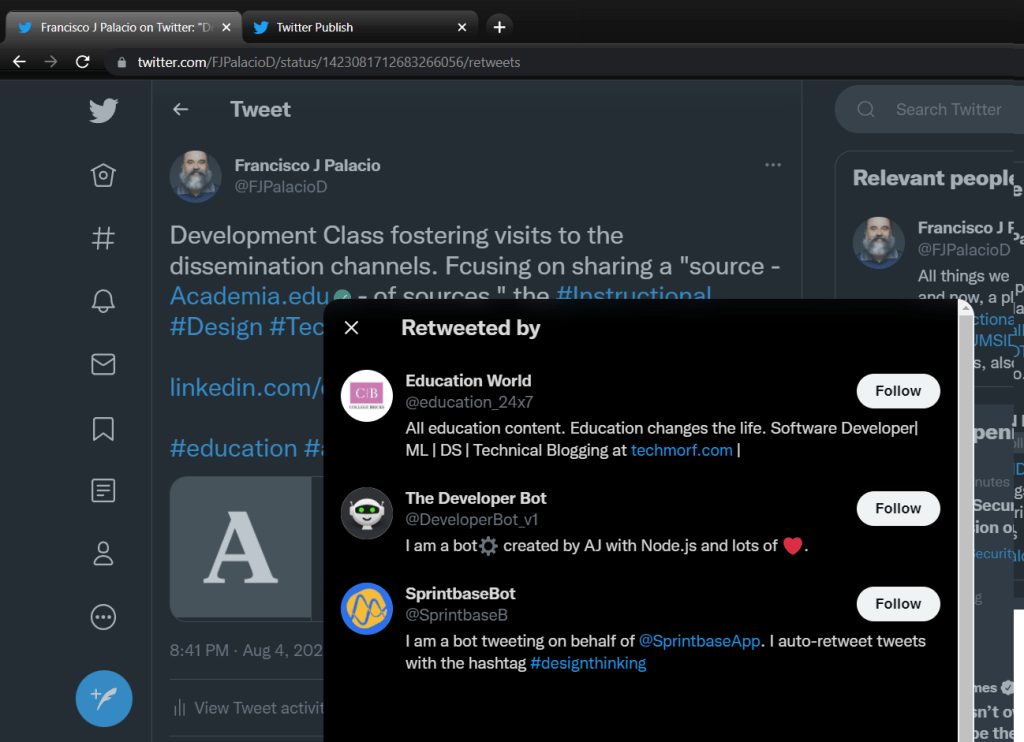1024x742 pixels.
Task: Follow The Developer Bot account
Action: point(897,508)
